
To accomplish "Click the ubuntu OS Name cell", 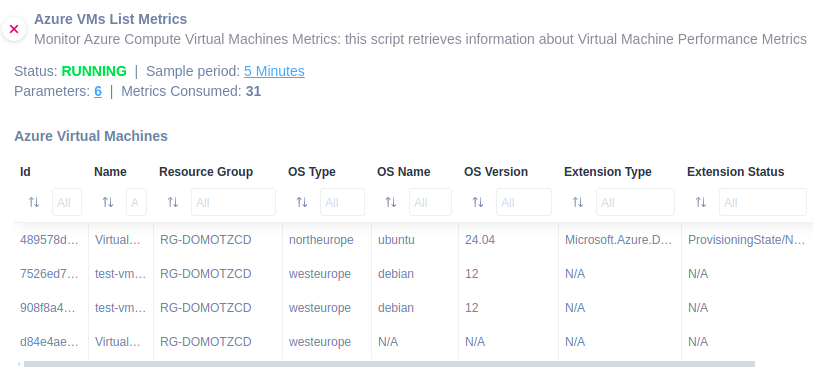I will coord(396,240).
